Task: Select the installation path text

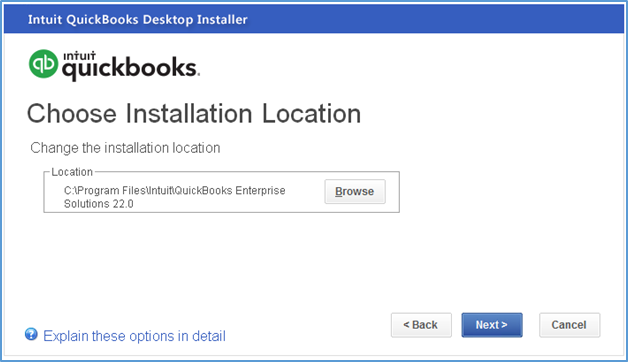Action: click(x=175, y=197)
